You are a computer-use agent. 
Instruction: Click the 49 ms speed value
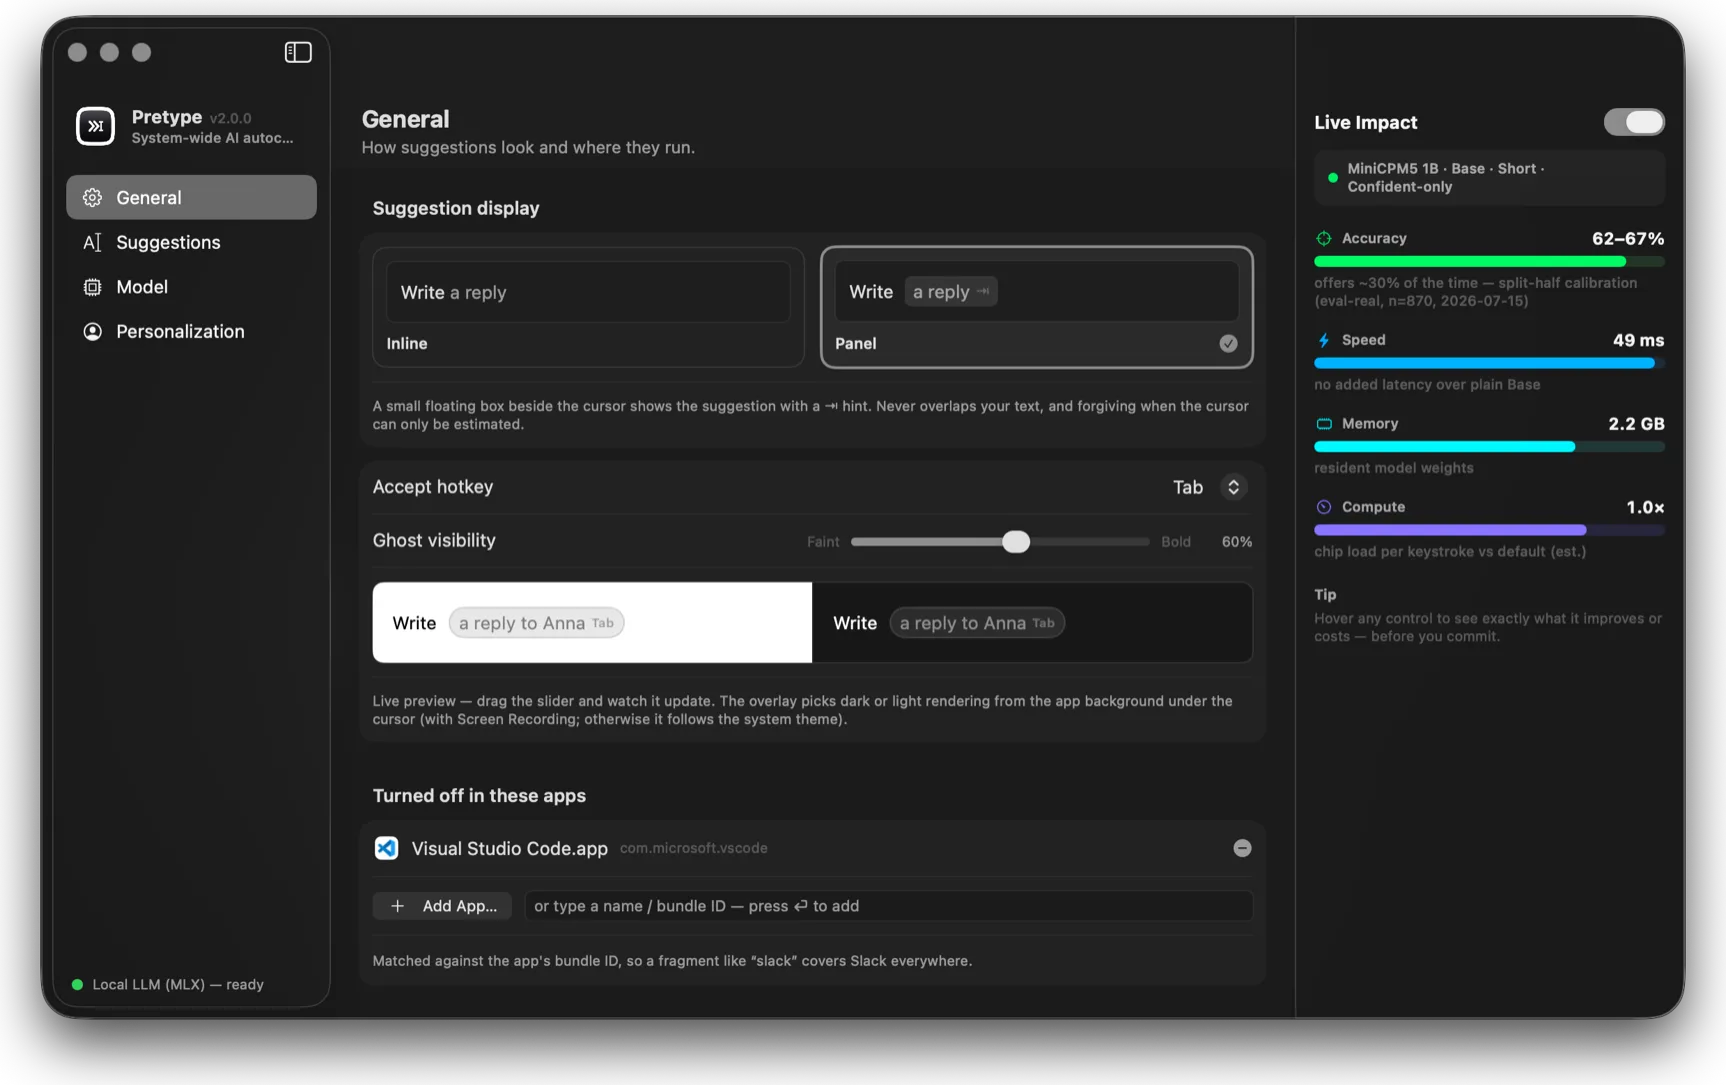coord(1638,340)
